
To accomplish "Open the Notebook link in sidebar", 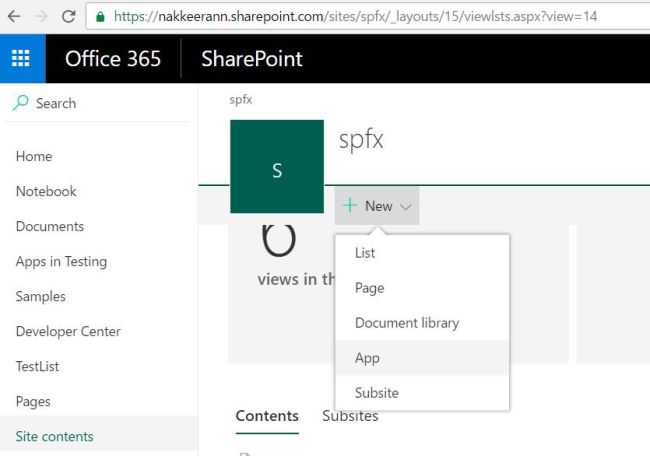I will [46, 191].
